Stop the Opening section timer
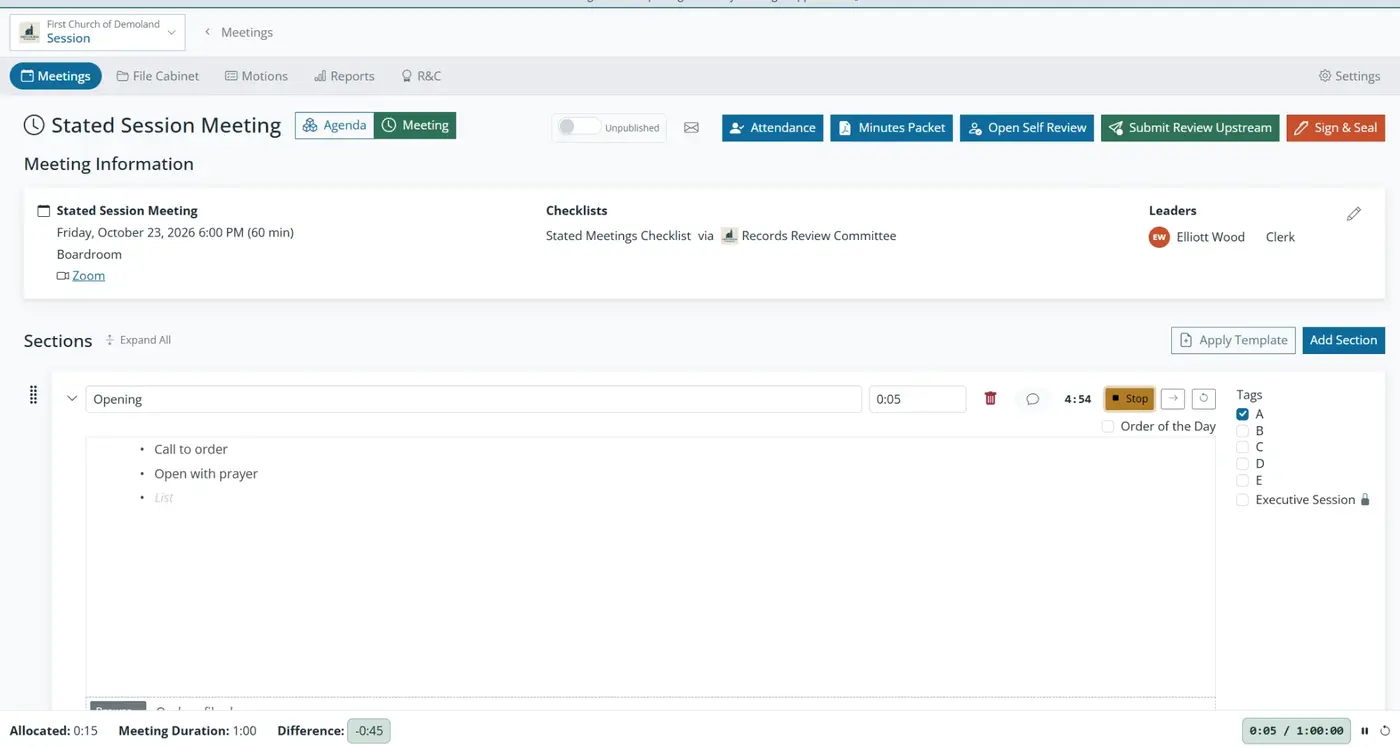Viewport: 1400px width, 748px height. point(1130,398)
